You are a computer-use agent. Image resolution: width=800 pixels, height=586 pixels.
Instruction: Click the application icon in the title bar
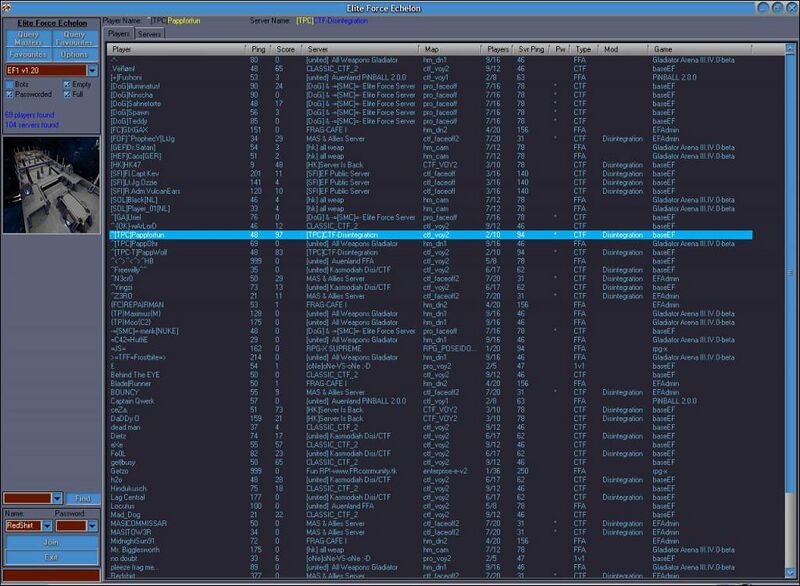(7, 7)
